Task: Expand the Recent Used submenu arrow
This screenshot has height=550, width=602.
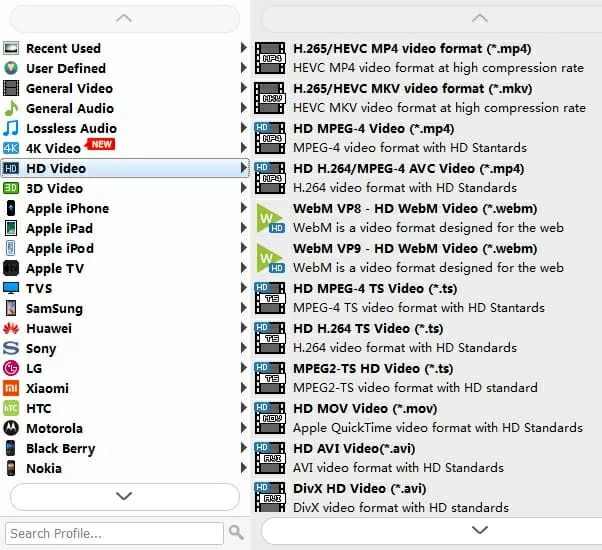Action: click(x=243, y=48)
